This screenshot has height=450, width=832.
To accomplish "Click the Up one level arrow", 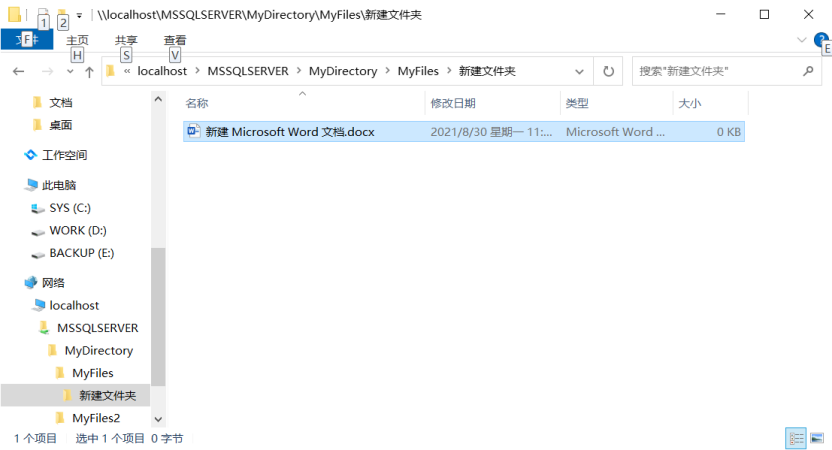I will (x=89, y=72).
